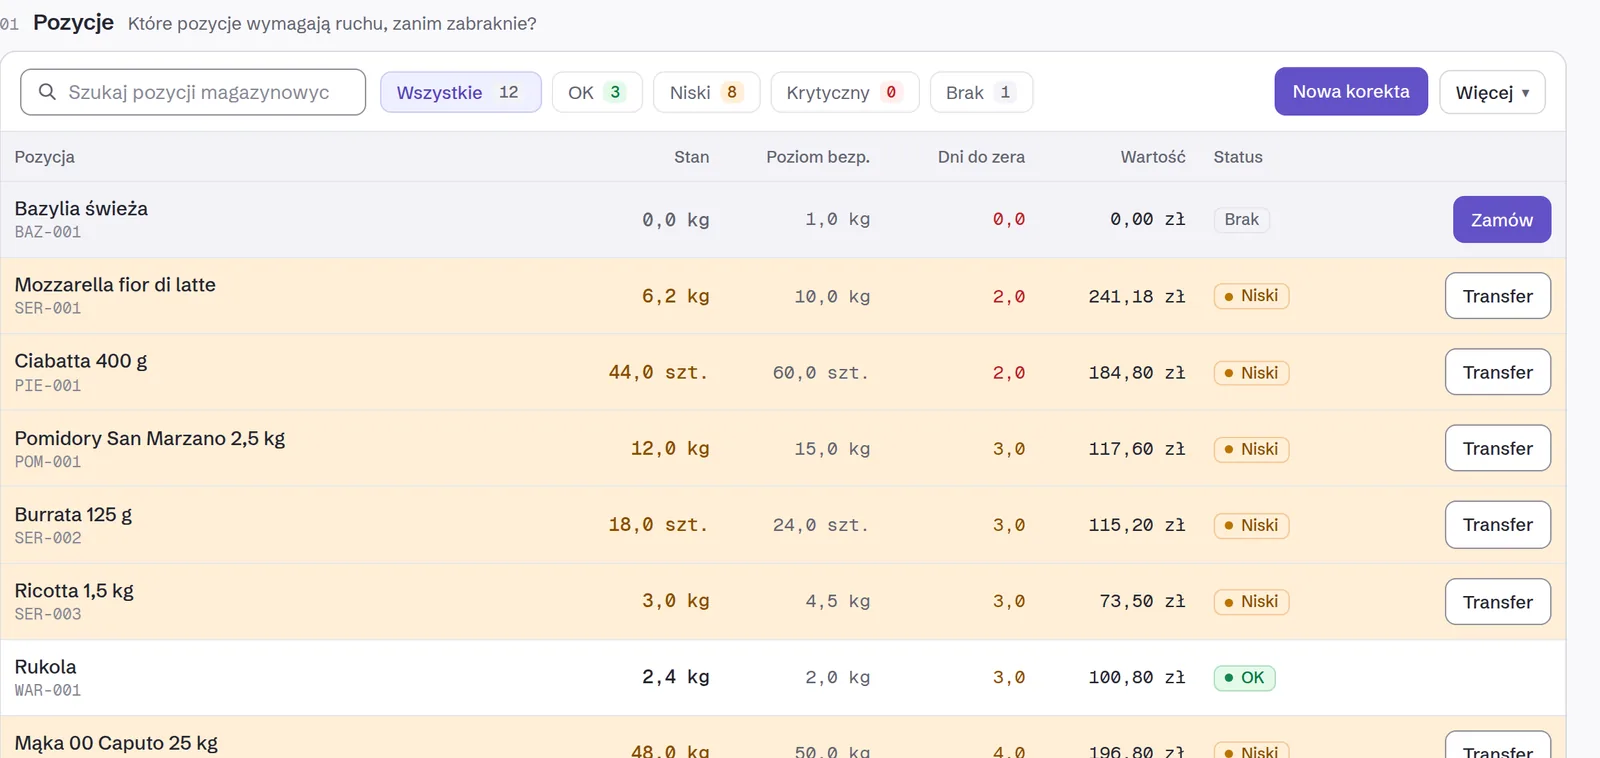Open the Bazylia świeża item
Screen dimensions: 1600x758
[x=81, y=208]
